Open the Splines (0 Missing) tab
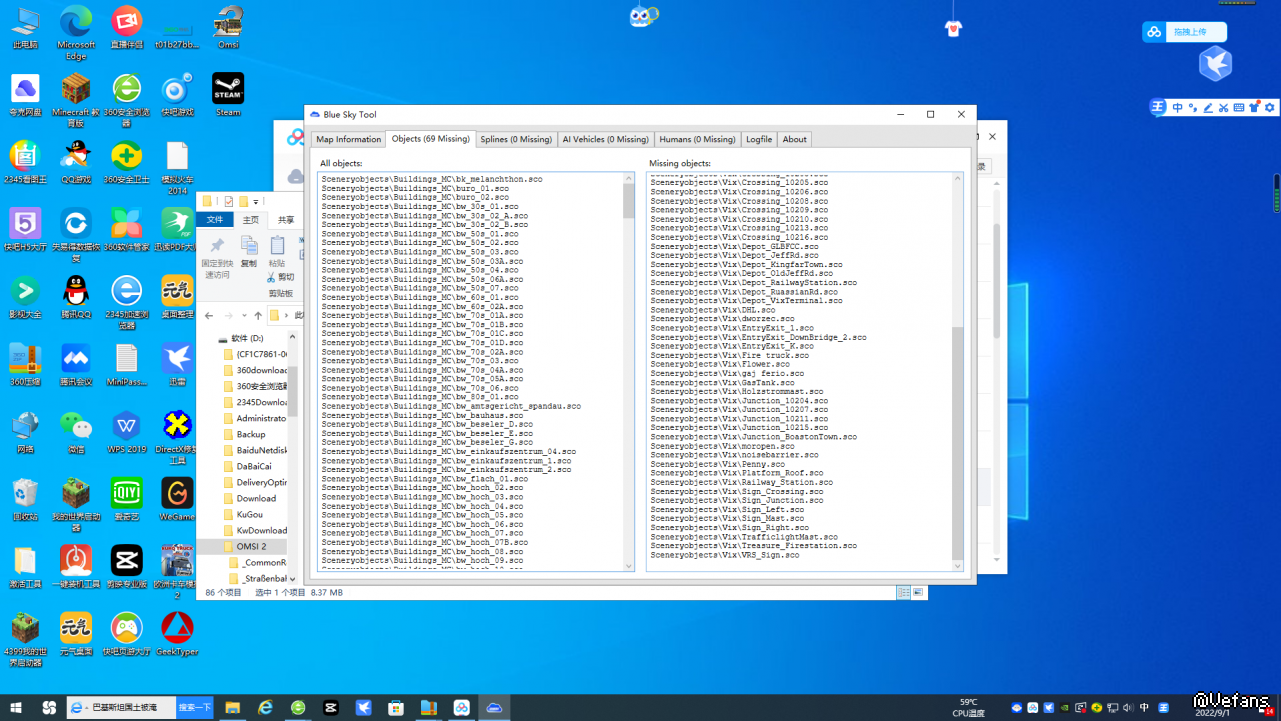 click(515, 139)
